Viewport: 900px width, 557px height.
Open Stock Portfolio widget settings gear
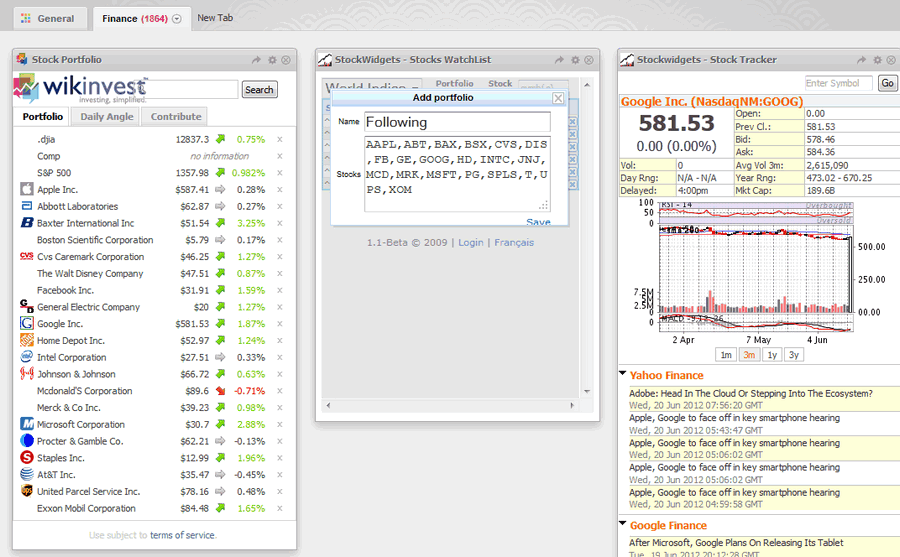coord(272,60)
